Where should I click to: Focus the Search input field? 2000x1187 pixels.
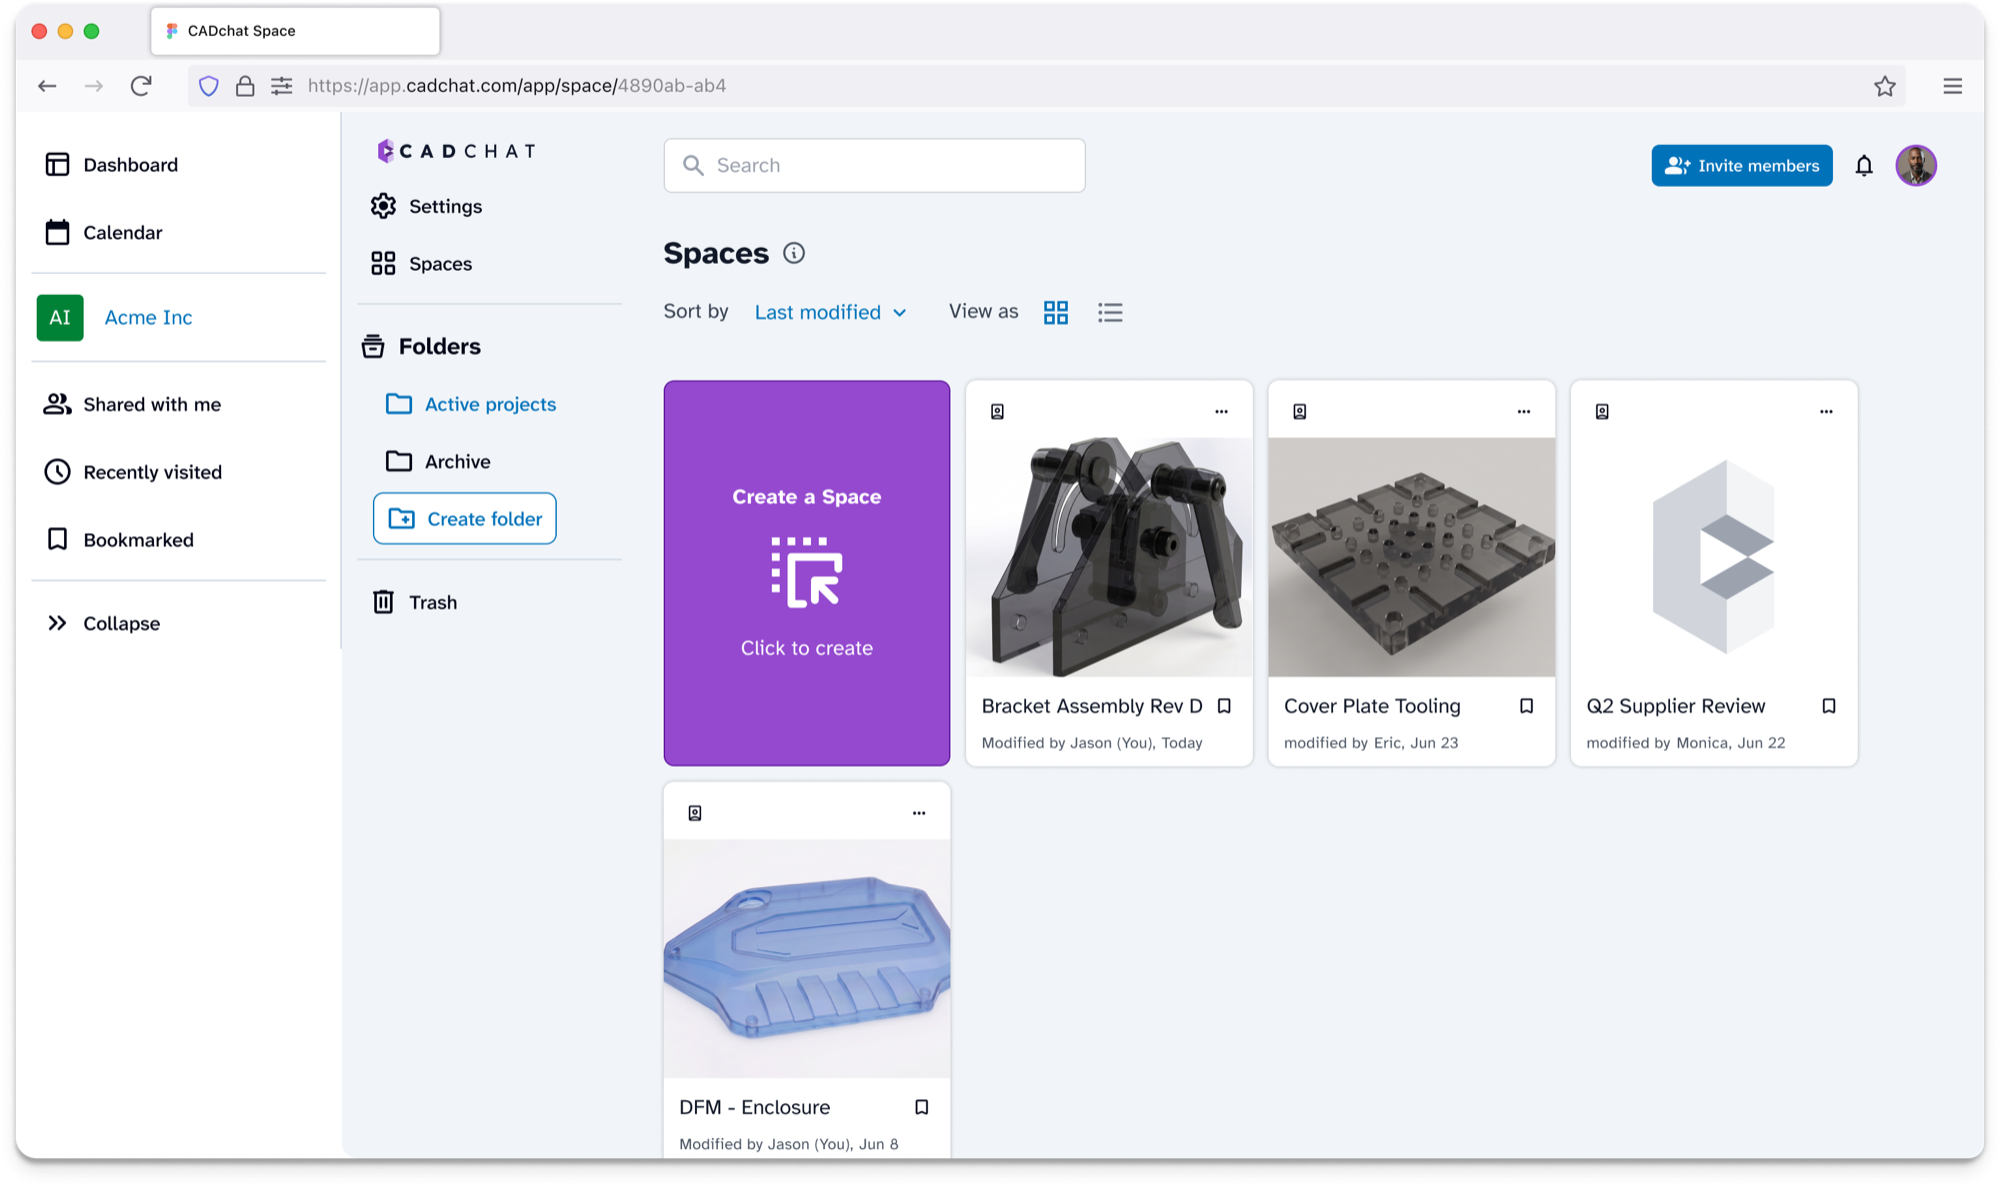[x=875, y=165]
